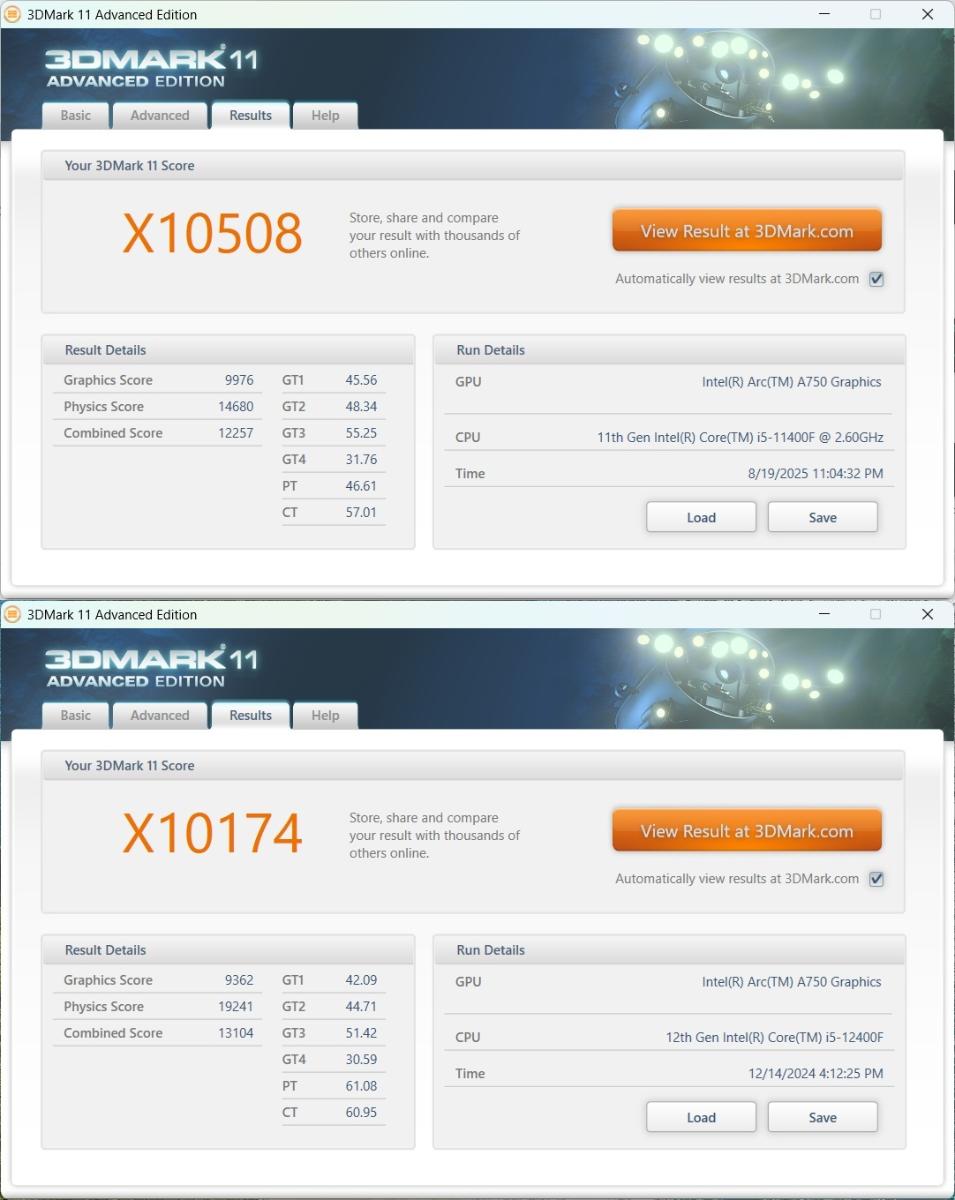The image size is (955, 1200).
Task: Close the bottom 3DMark 11 window
Action: coord(927,614)
